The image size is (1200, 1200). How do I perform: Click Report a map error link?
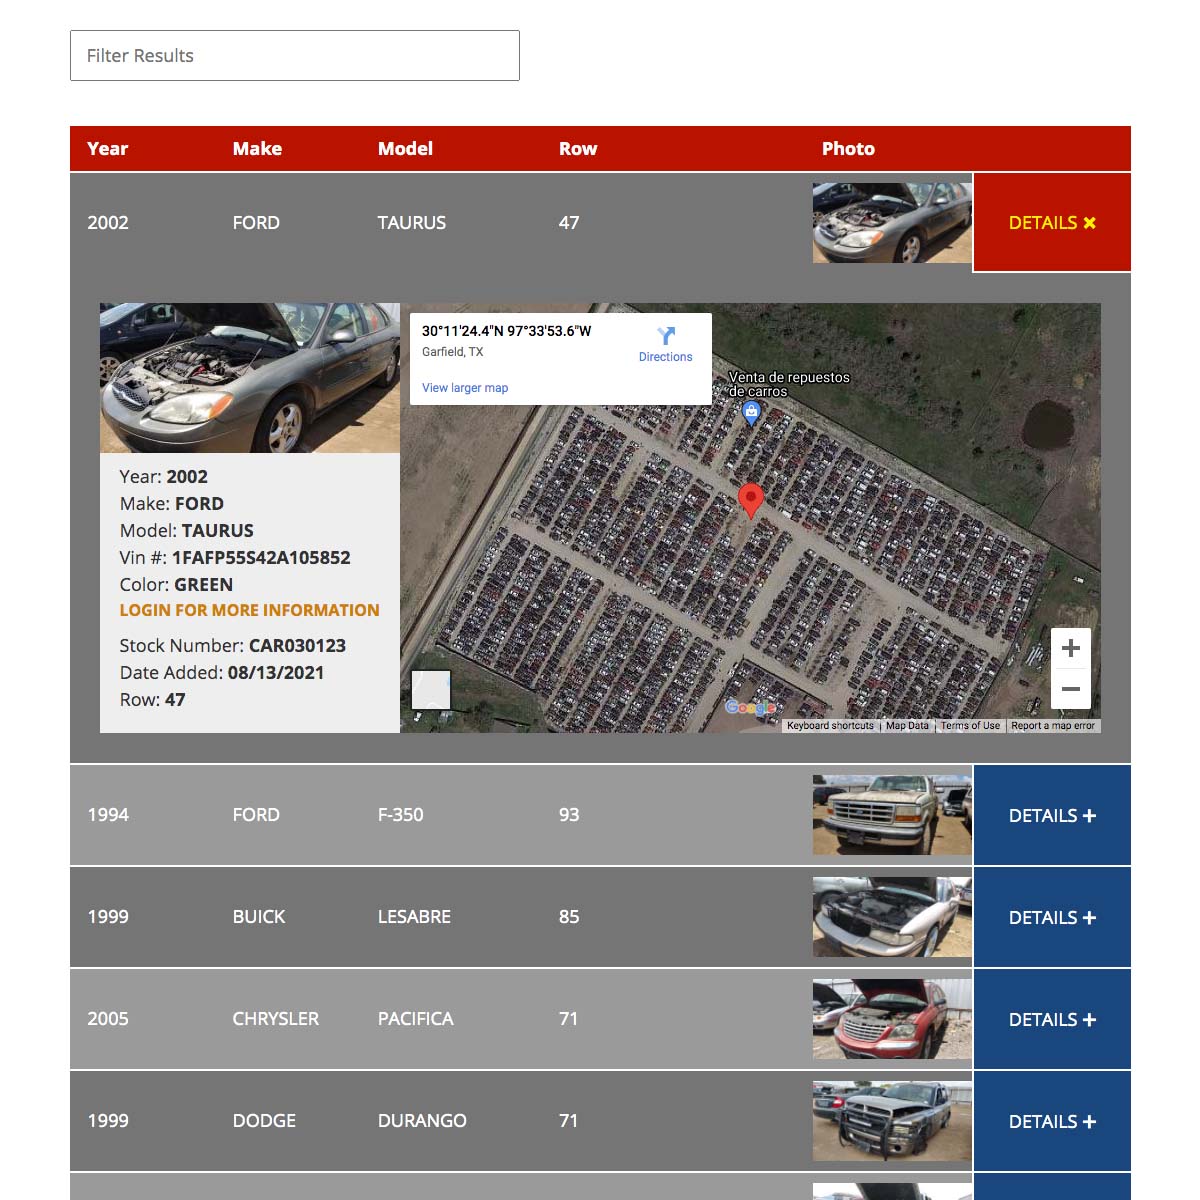click(x=1052, y=726)
